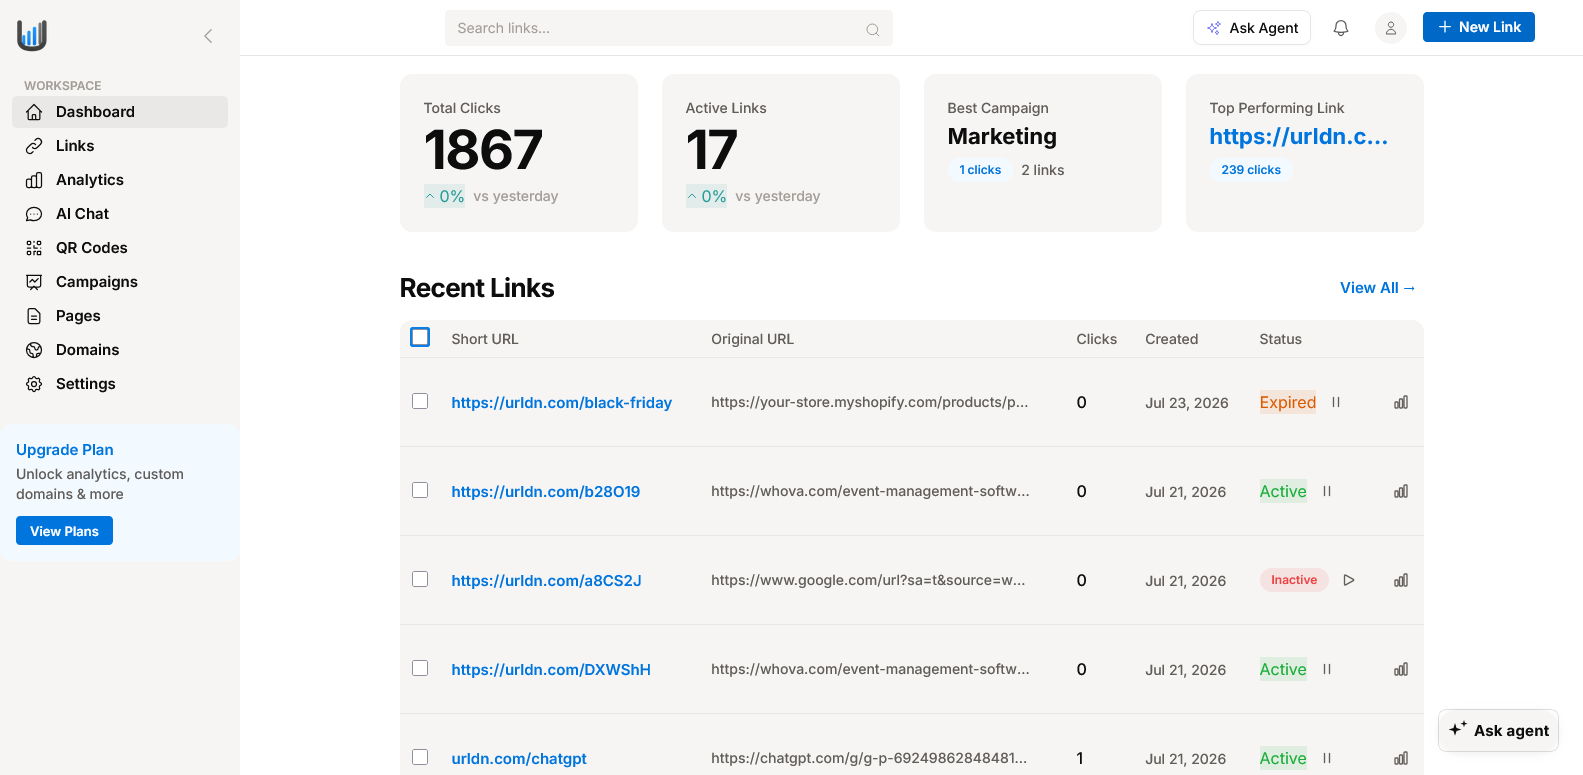Select the black-friday link checkbox
This screenshot has width=1583, height=775.
click(420, 401)
